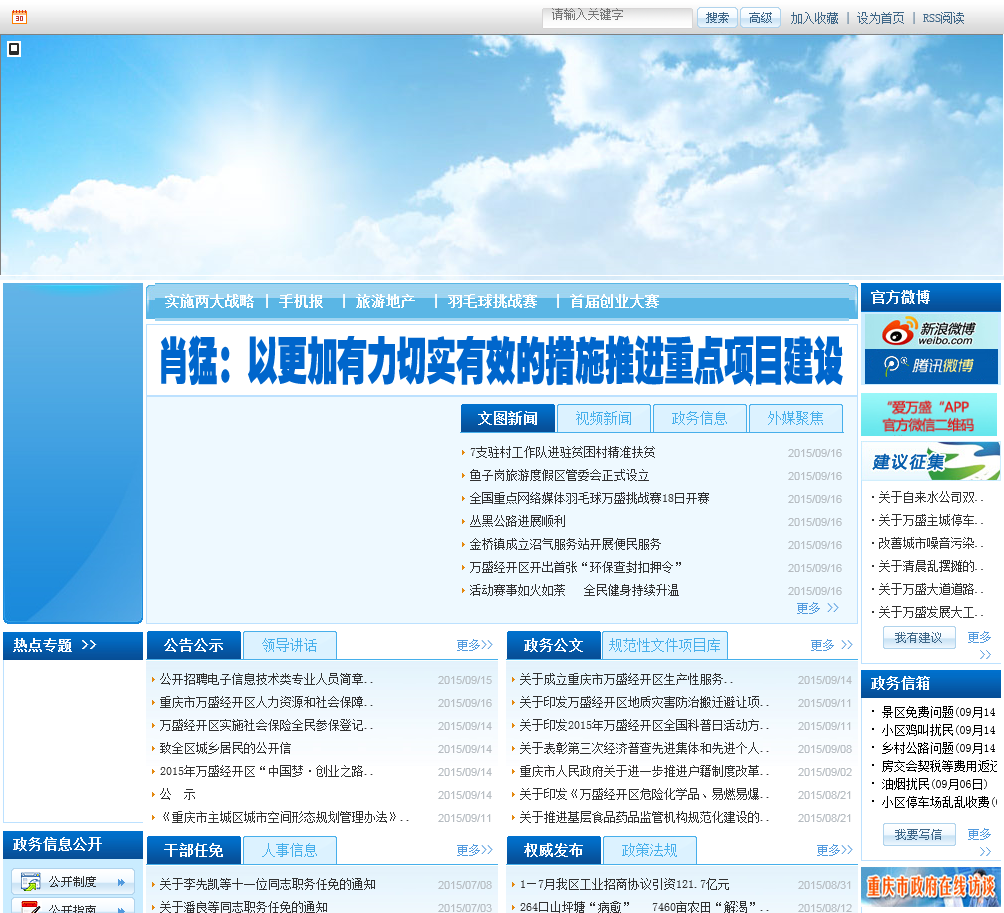1004x913 pixels.
Task: Select the 文图新闻 tab
Action: coord(508,418)
